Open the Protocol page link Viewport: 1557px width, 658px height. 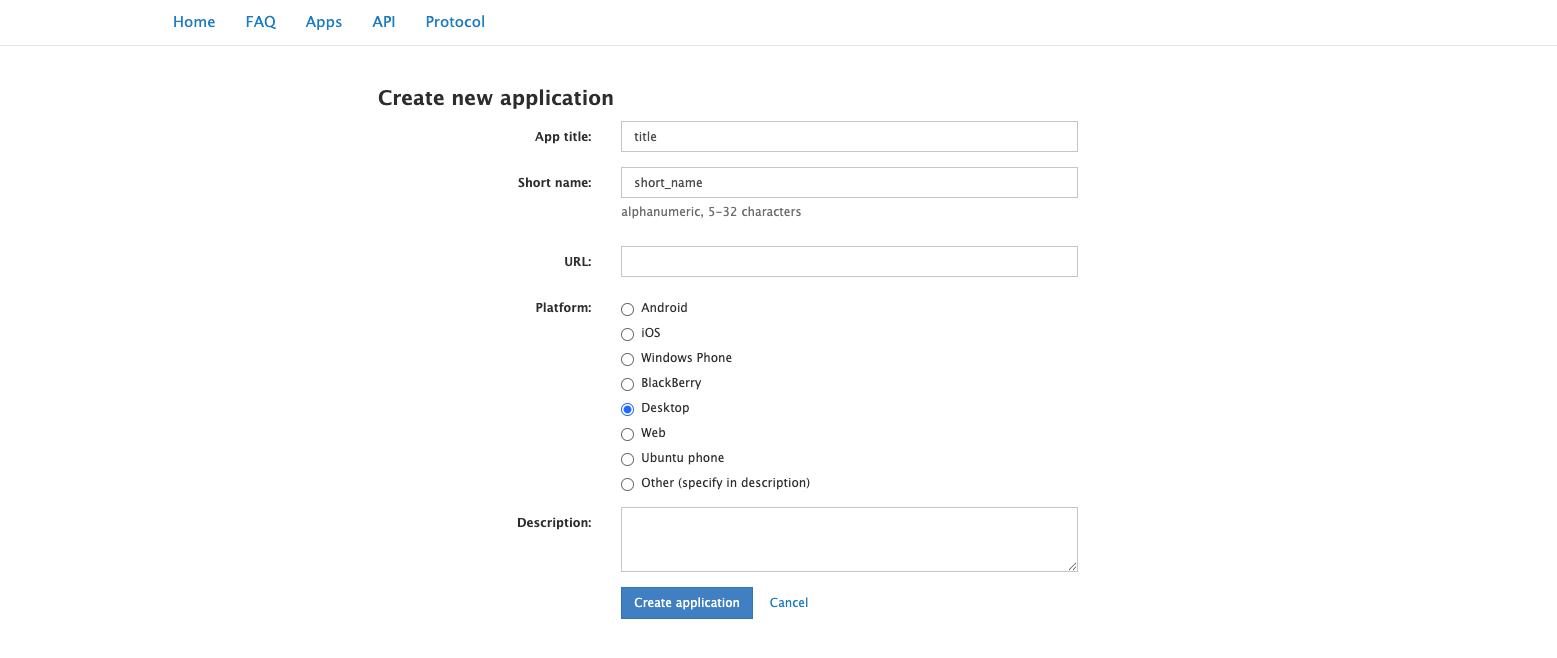[x=455, y=22]
